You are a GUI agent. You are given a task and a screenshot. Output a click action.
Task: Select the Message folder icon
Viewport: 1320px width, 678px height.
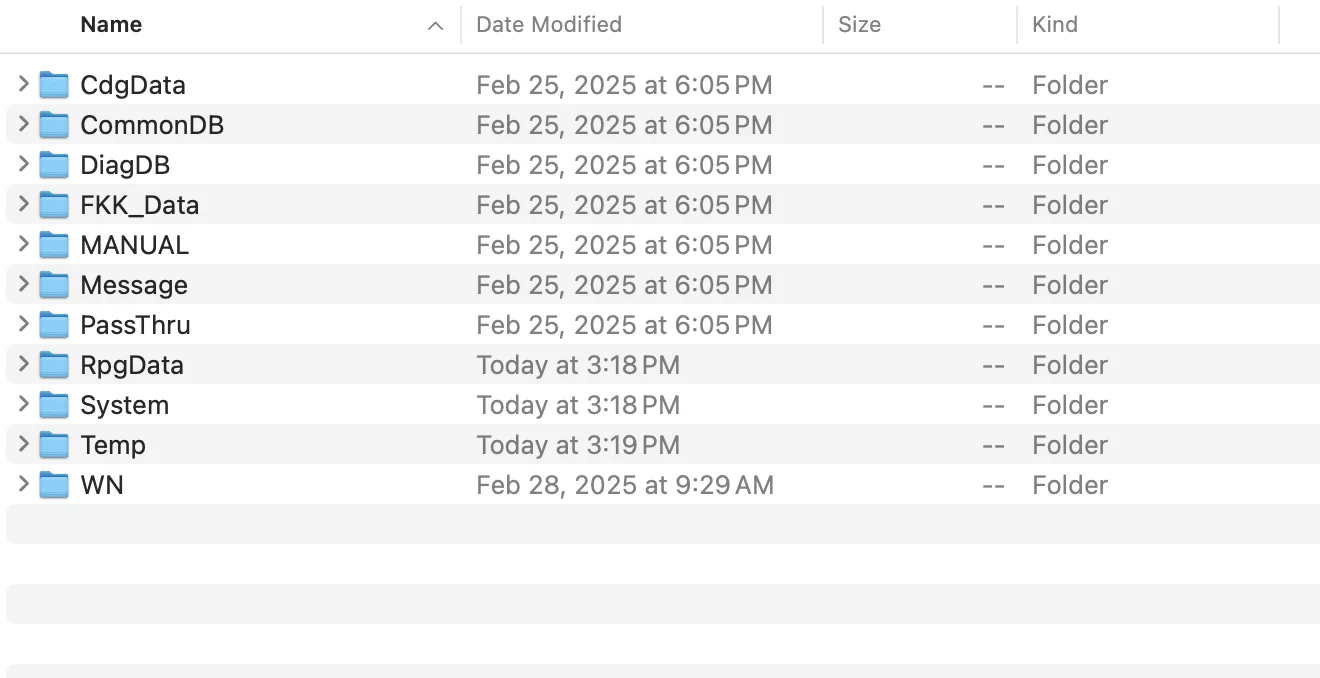pyautogui.click(x=54, y=285)
